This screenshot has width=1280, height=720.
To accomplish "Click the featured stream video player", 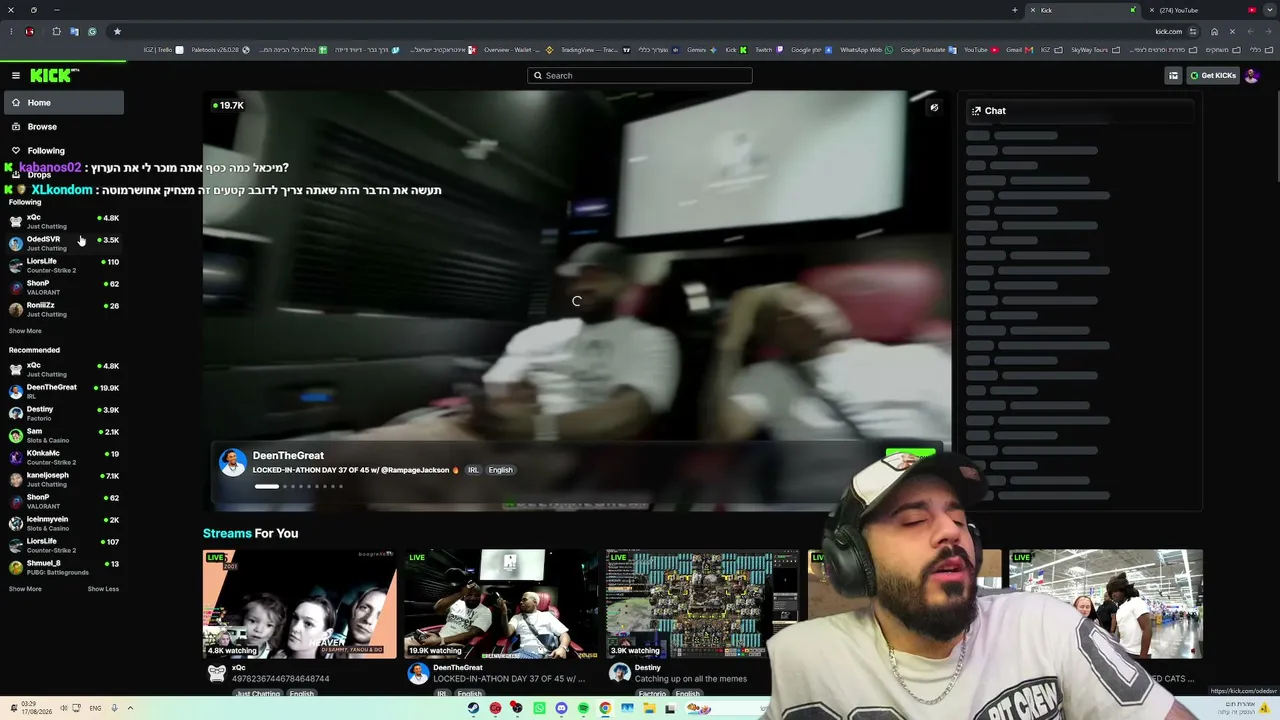I will [577, 300].
